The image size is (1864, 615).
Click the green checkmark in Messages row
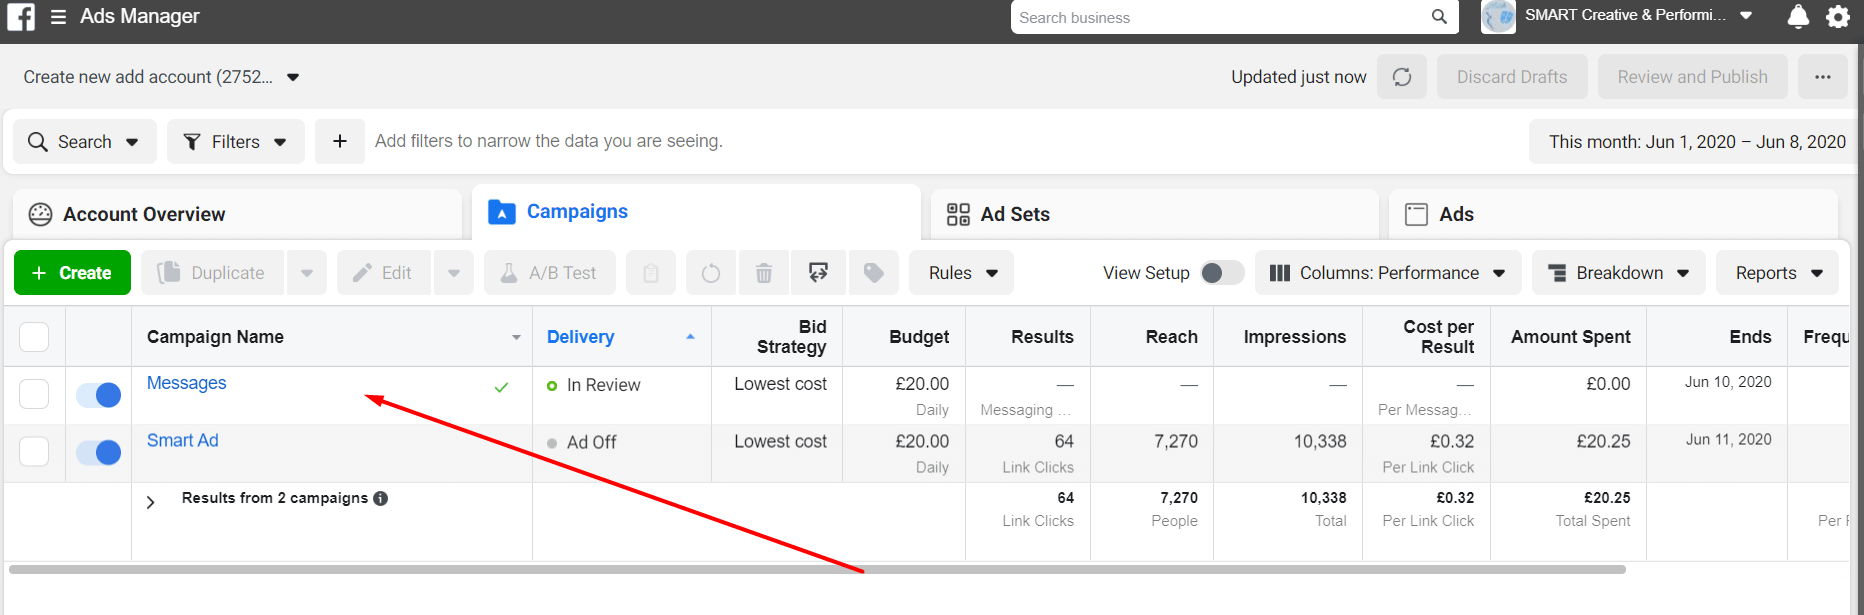point(502,387)
